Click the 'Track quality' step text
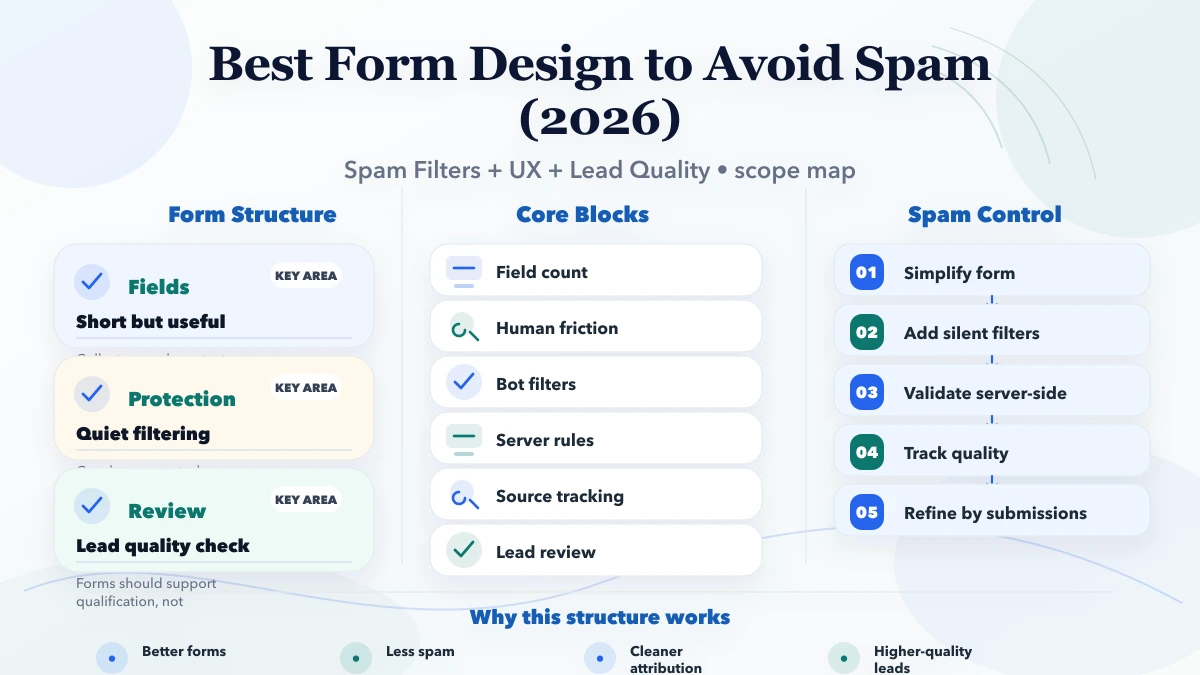 [x=956, y=453]
